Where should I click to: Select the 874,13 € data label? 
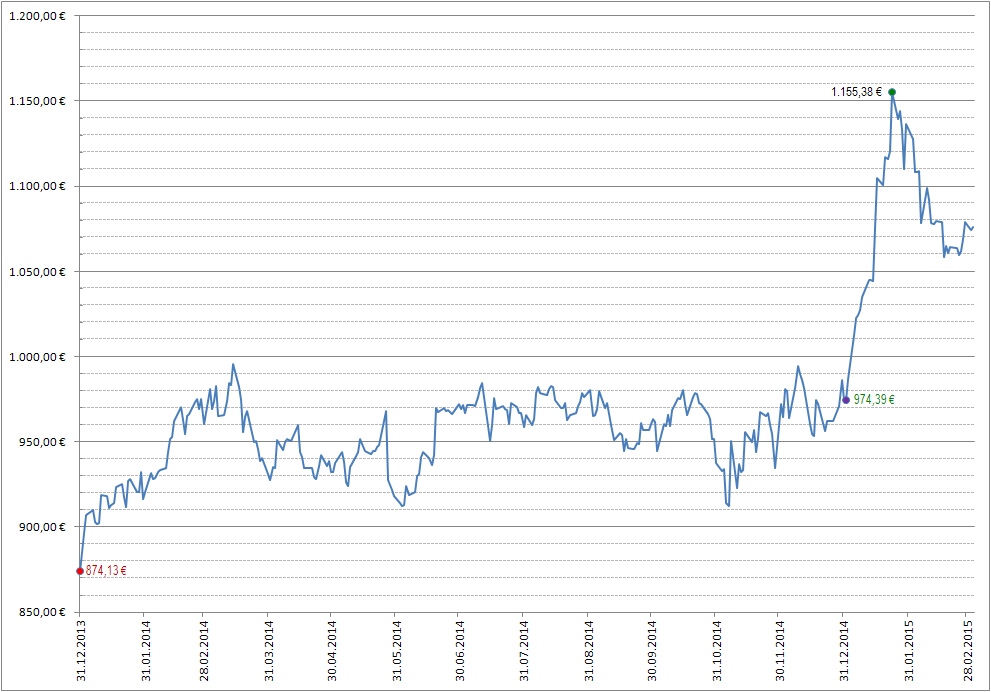[x=106, y=571]
